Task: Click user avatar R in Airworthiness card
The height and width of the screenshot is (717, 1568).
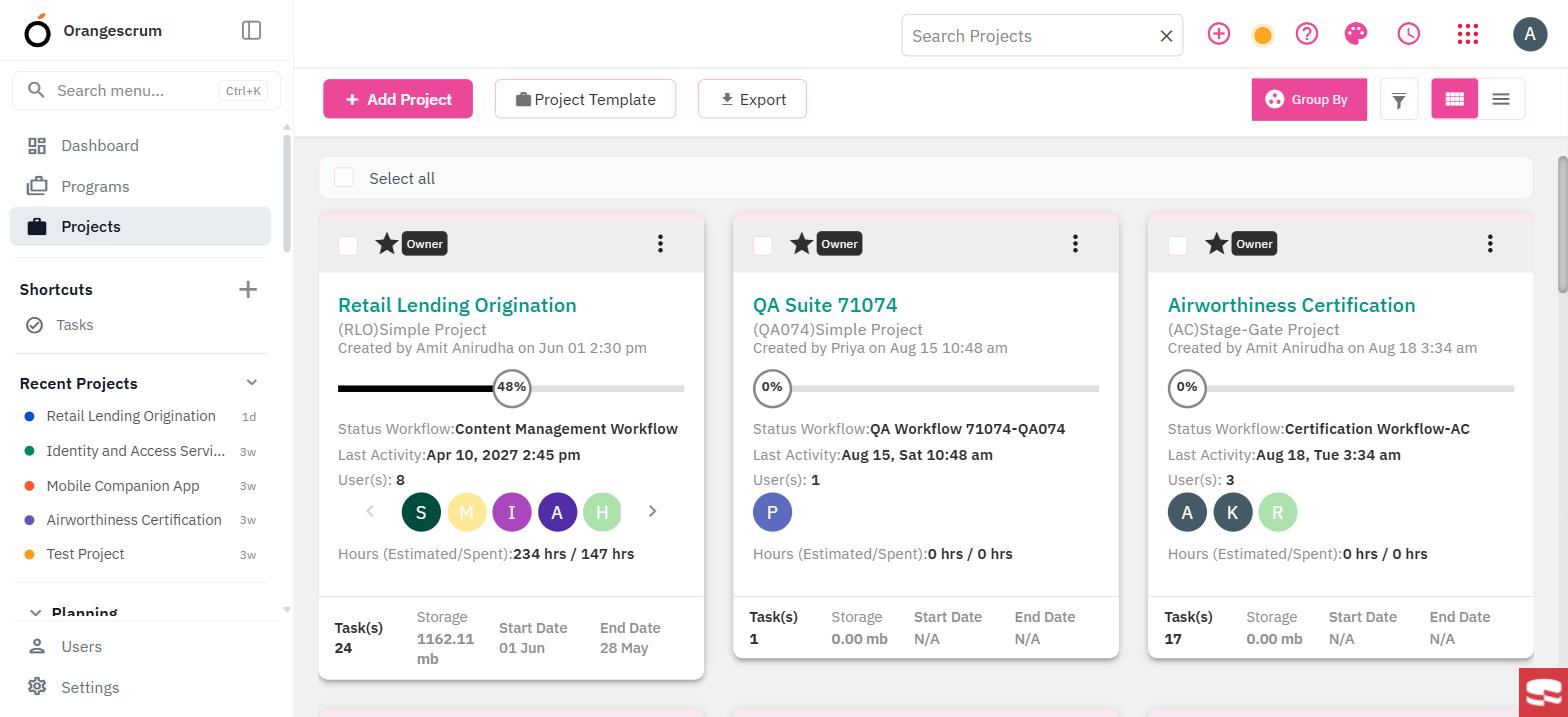Action: [x=1278, y=512]
